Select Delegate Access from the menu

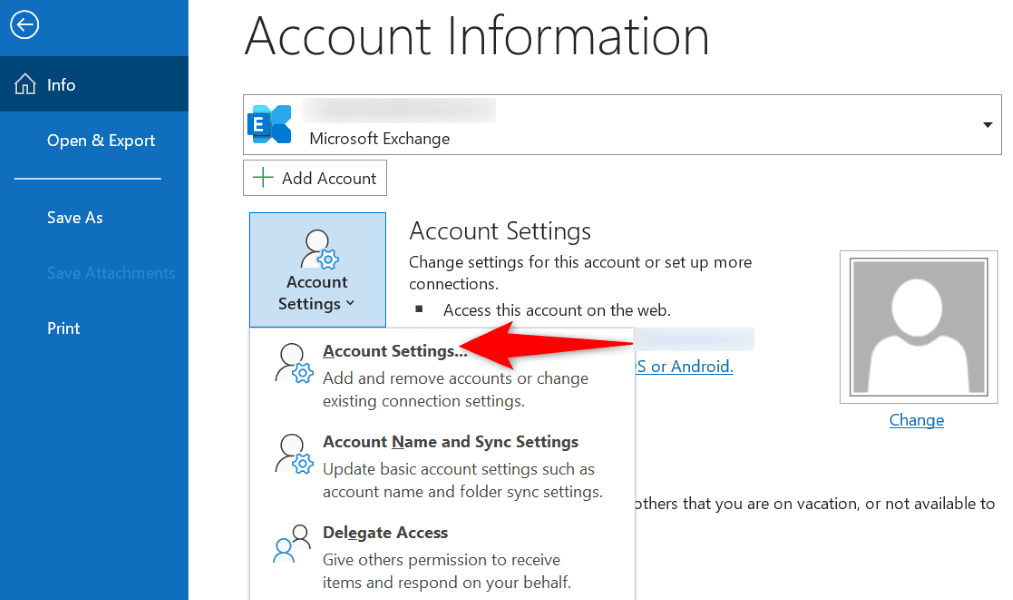(x=385, y=533)
